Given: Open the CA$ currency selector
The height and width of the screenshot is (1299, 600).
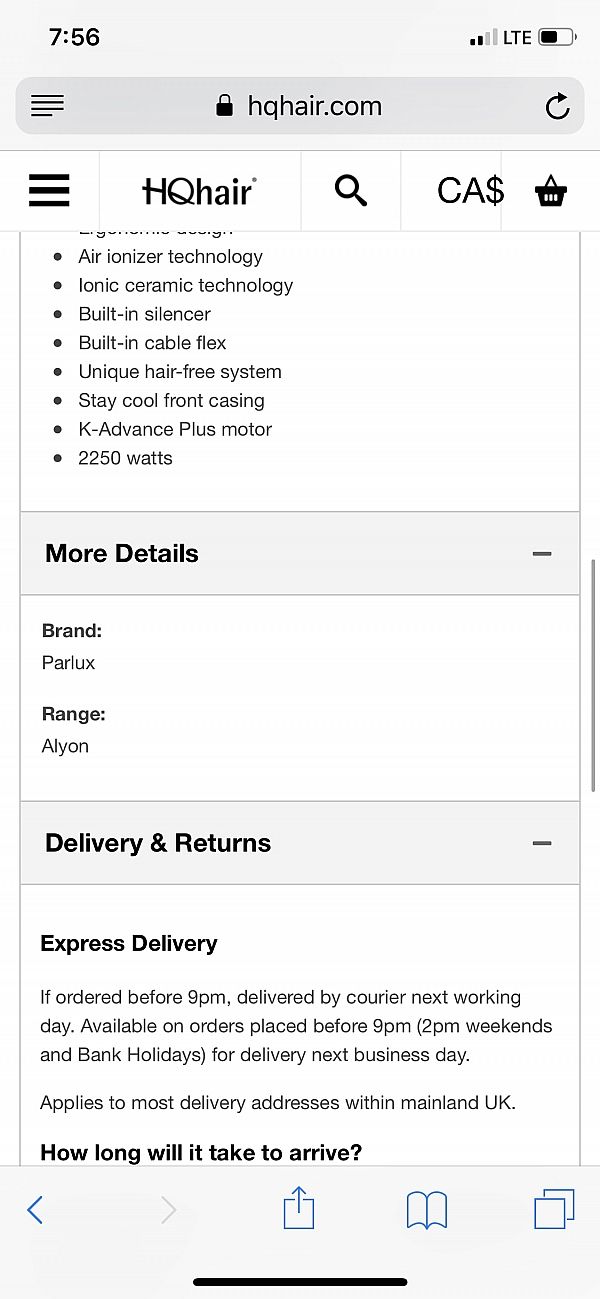Looking at the screenshot, I should point(469,190).
